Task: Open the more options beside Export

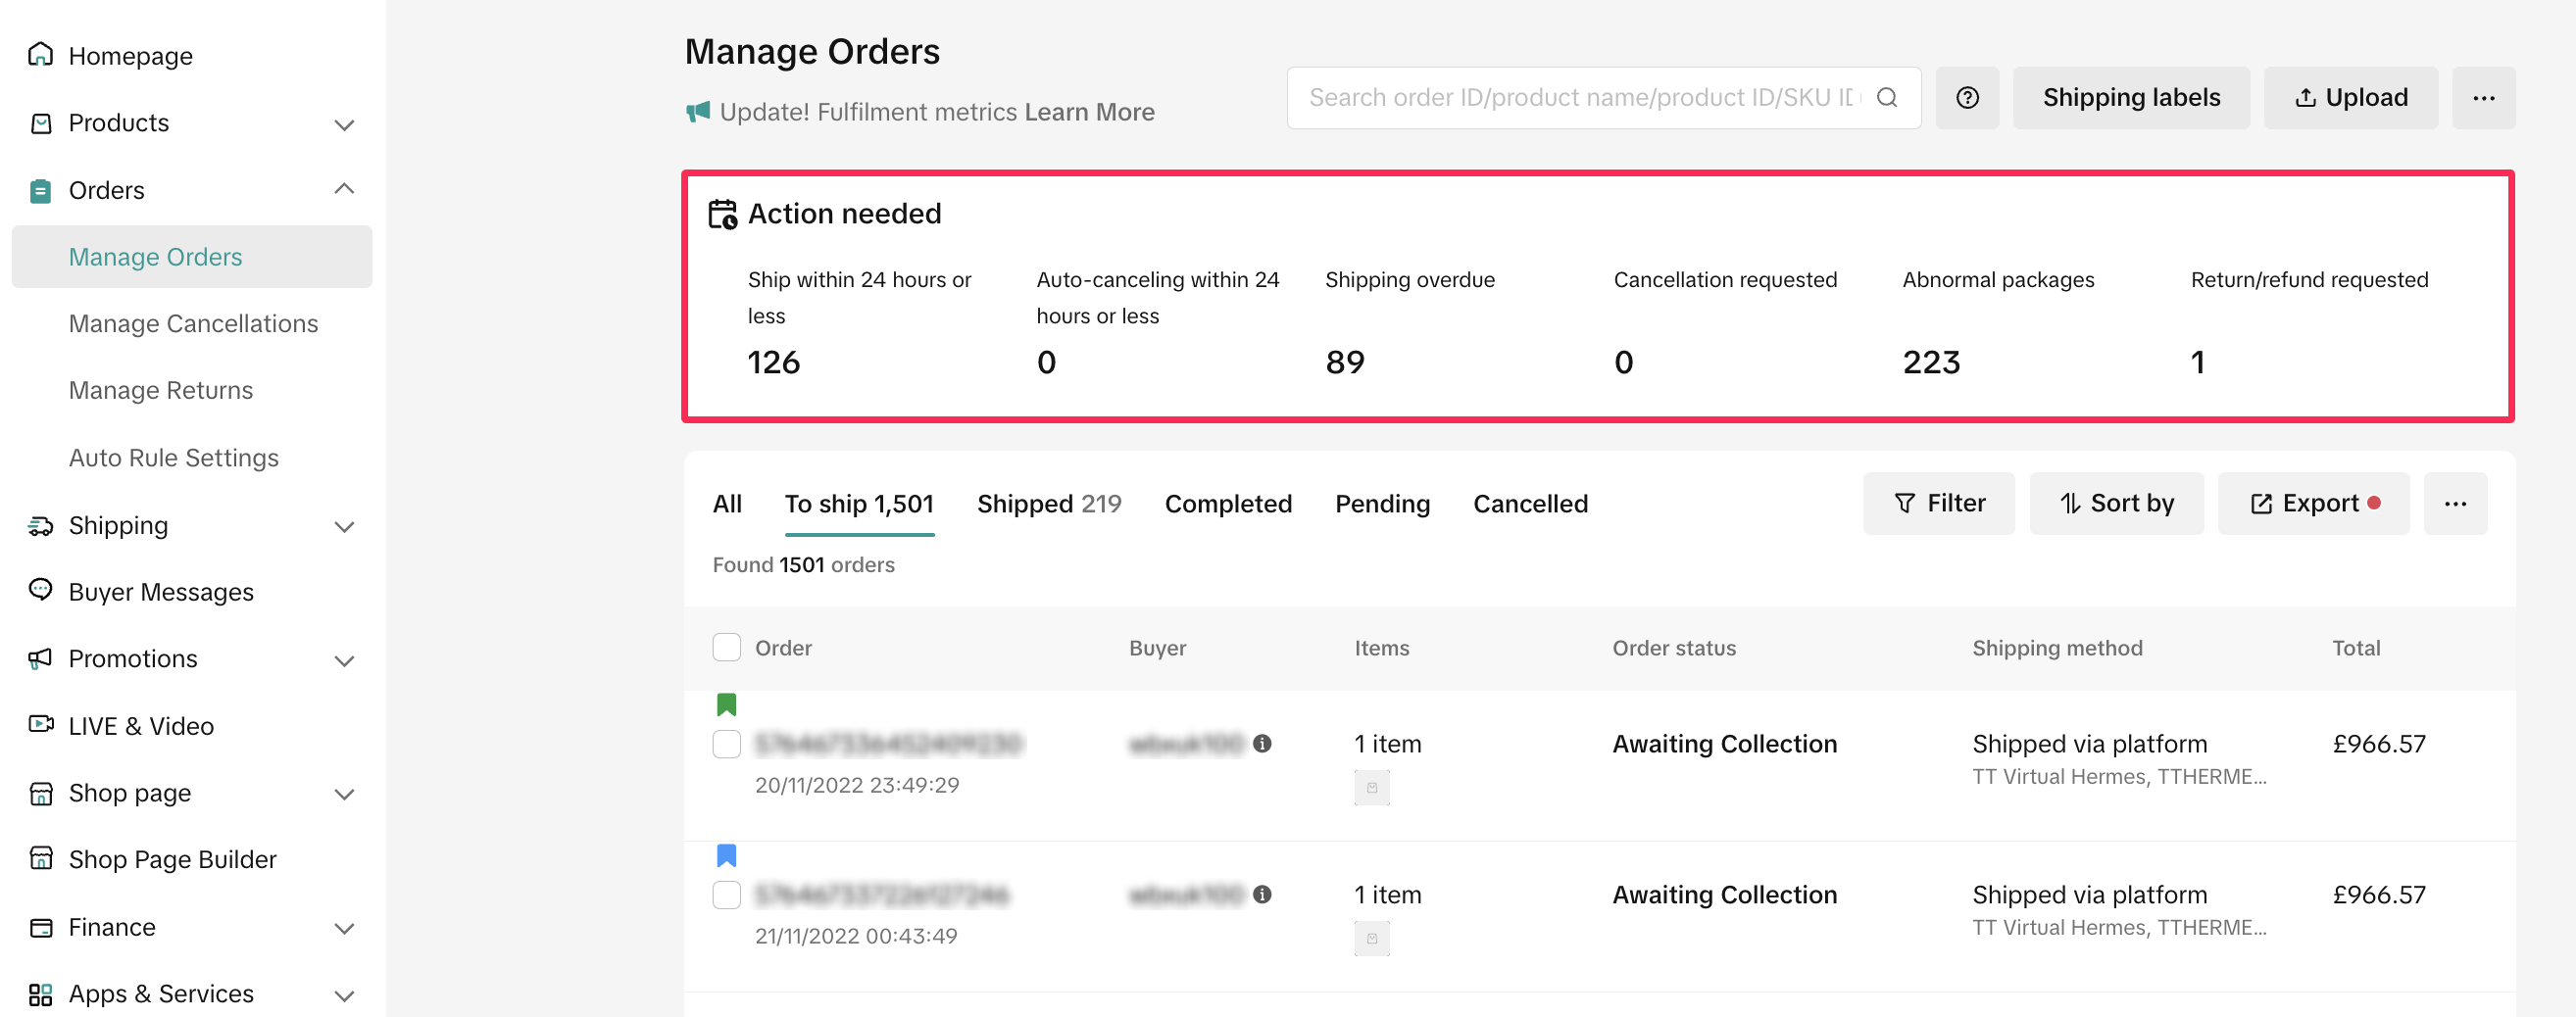Action: [2454, 504]
